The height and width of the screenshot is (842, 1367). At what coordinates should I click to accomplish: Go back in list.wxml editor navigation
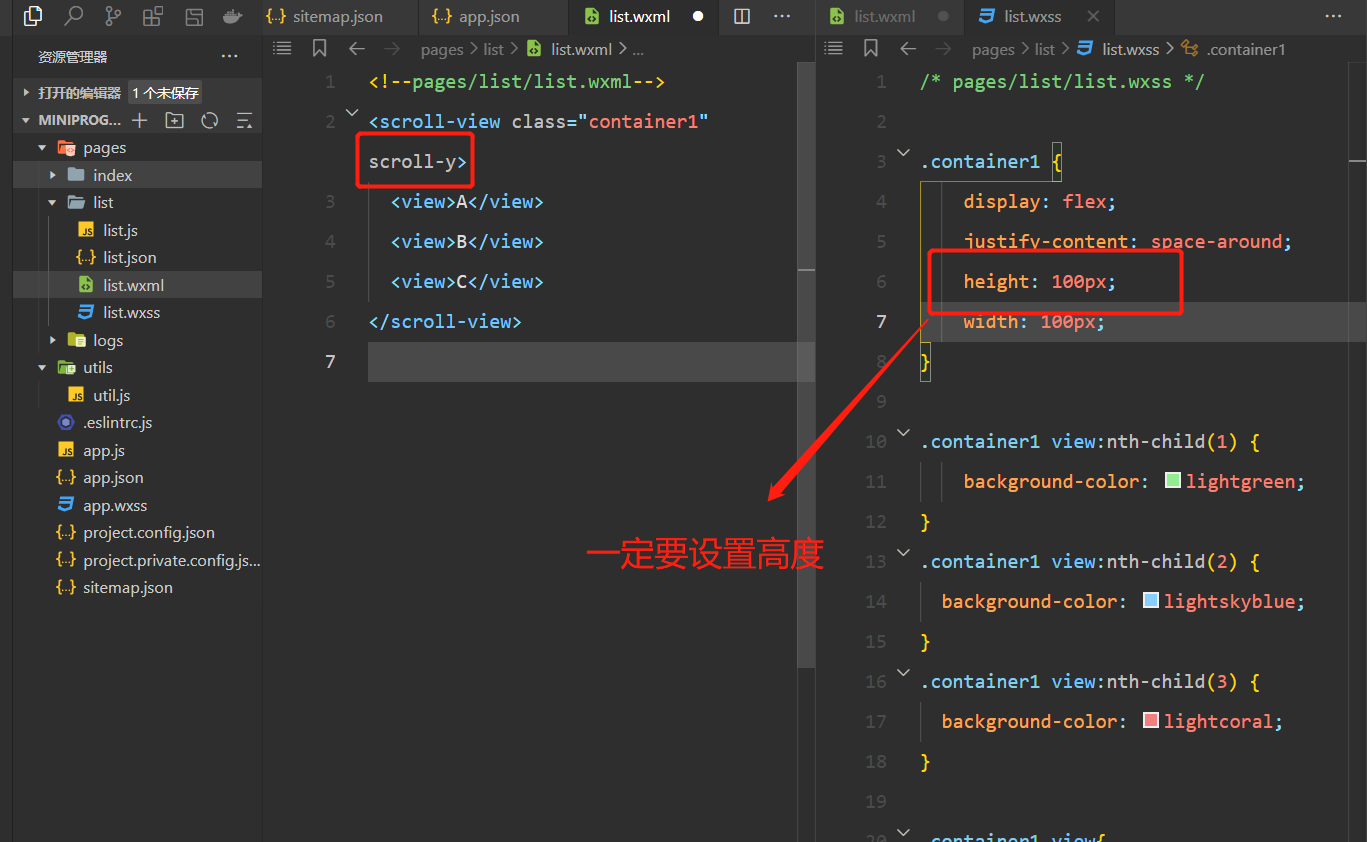357,48
